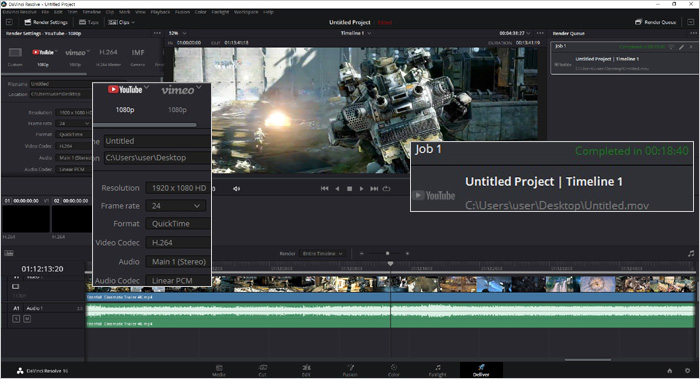
Task: Expand the YouTube preset dropdown arrow
Action: pos(57,51)
